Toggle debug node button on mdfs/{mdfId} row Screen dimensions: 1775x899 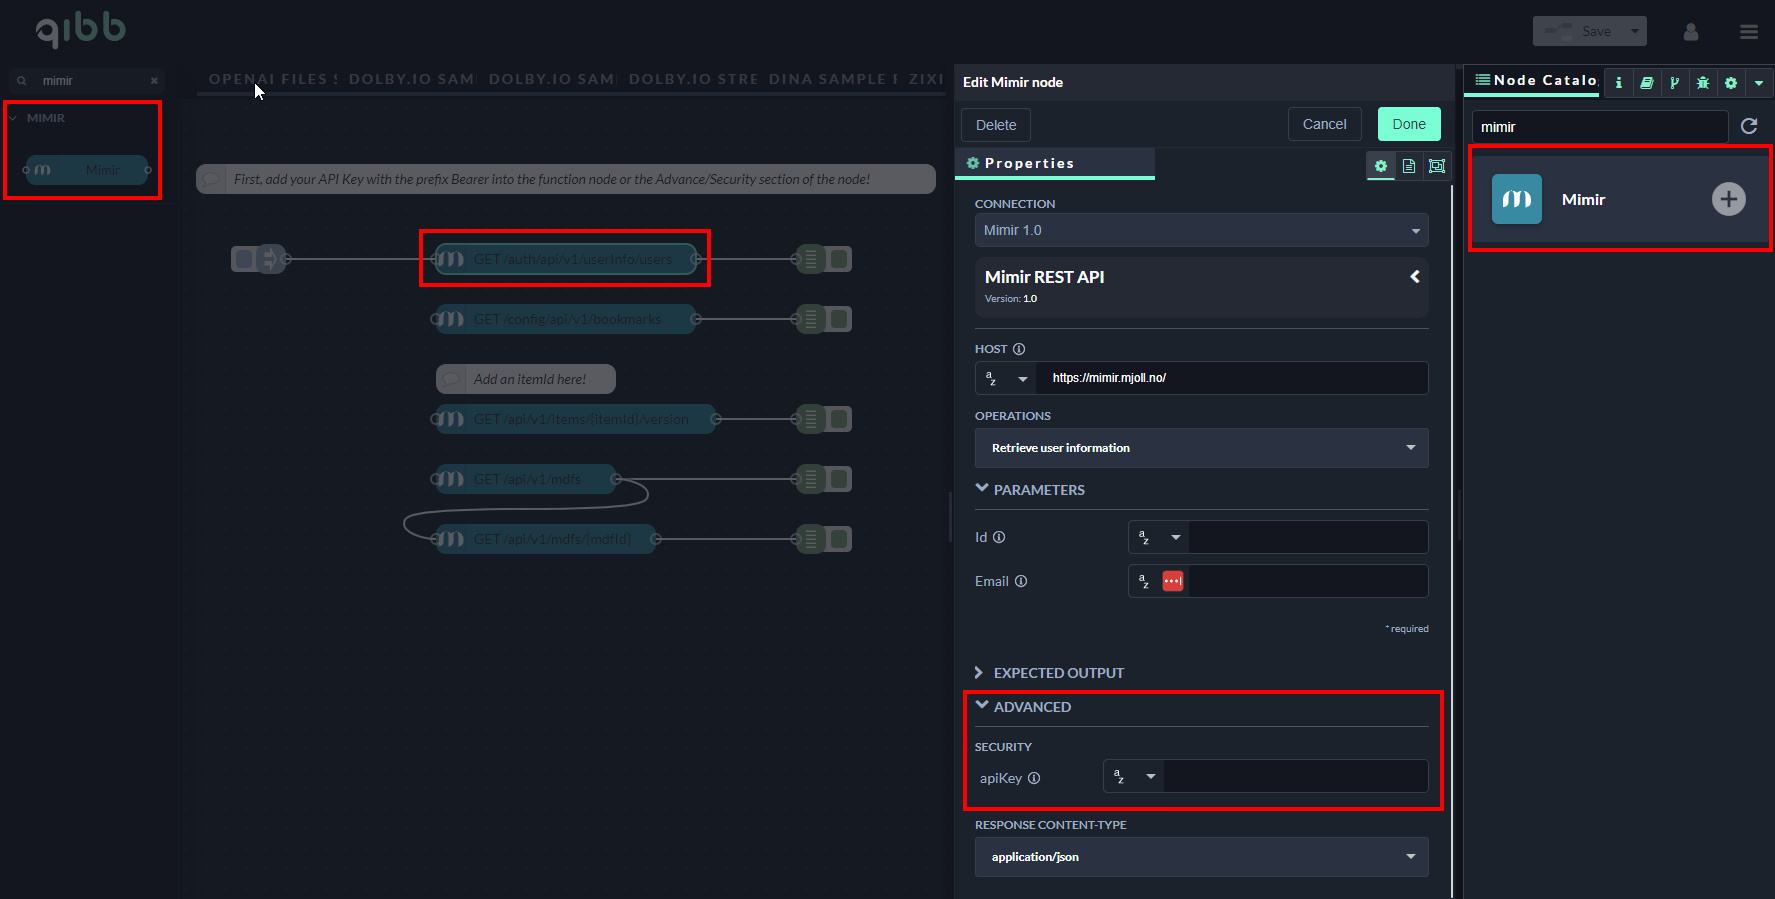pyautogui.click(x=840, y=539)
